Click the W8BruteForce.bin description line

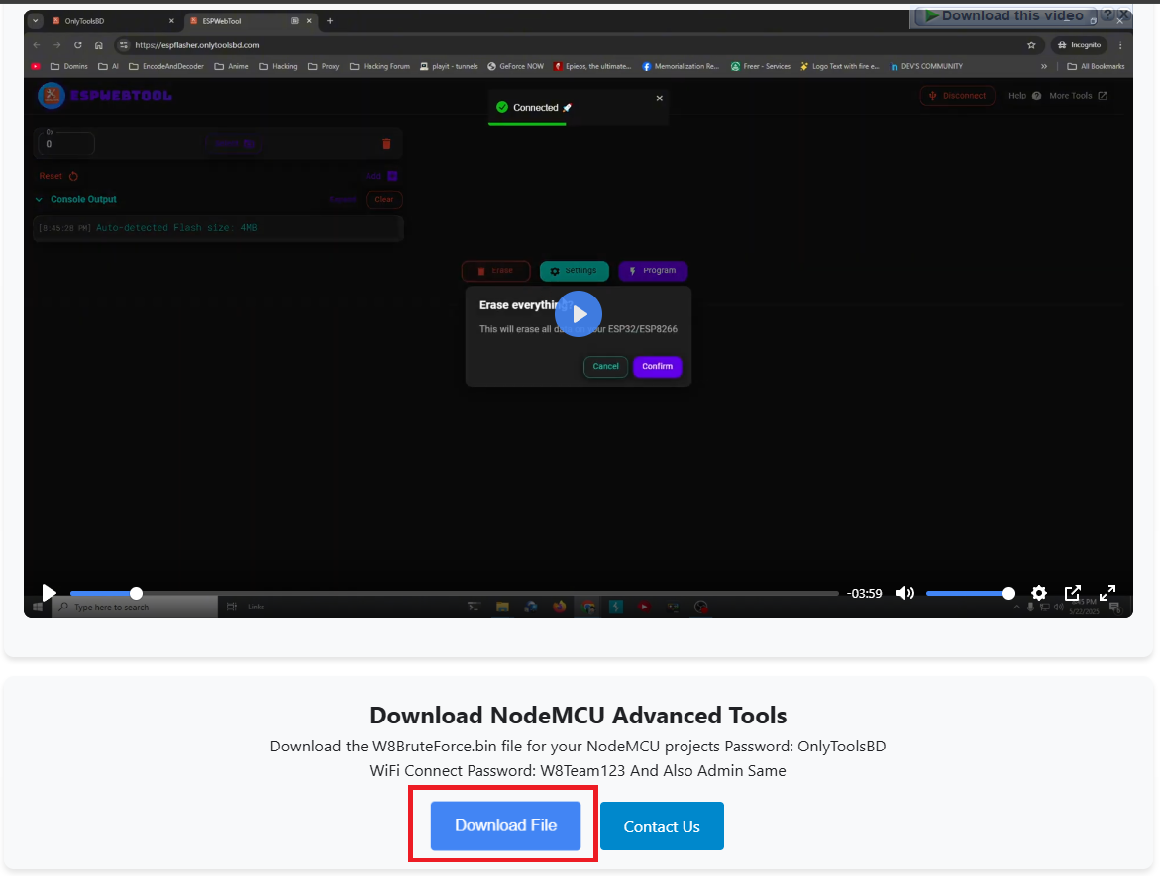579,746
